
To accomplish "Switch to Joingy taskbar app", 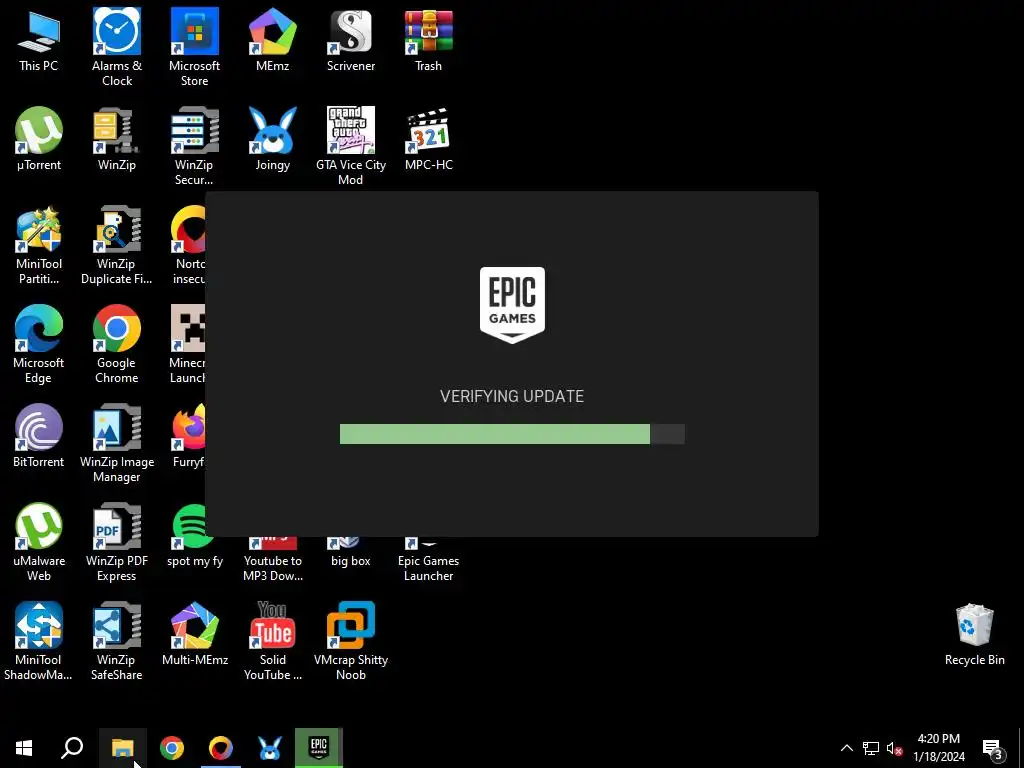I will click(270, 748).
